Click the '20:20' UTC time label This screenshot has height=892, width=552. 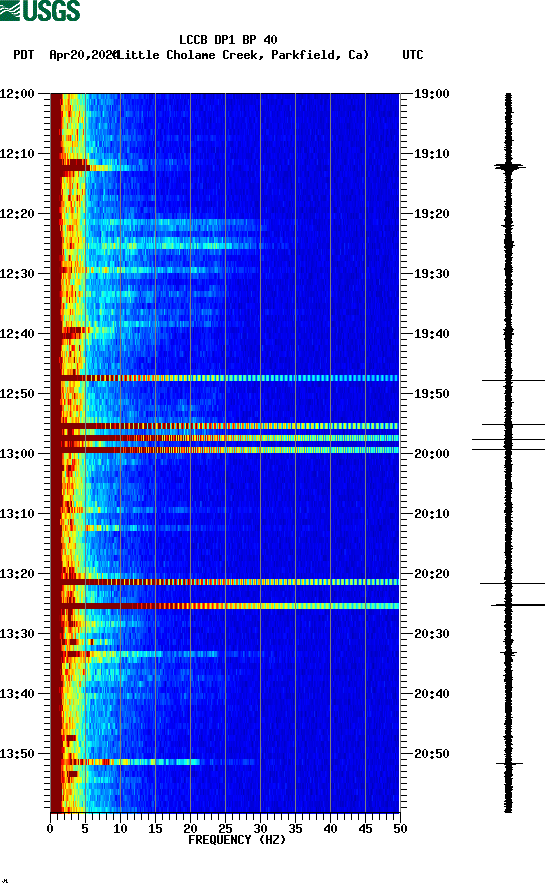[x=431, y=573]
